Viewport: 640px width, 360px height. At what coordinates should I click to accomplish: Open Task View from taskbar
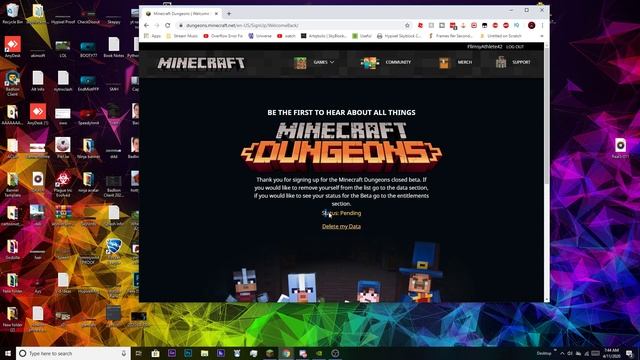click(x=139, y=353)
